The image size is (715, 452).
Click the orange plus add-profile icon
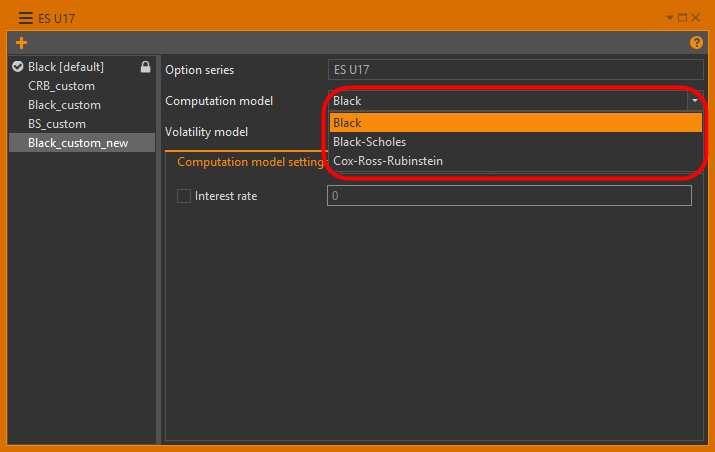pyautogui.click(x=22, y=43)
